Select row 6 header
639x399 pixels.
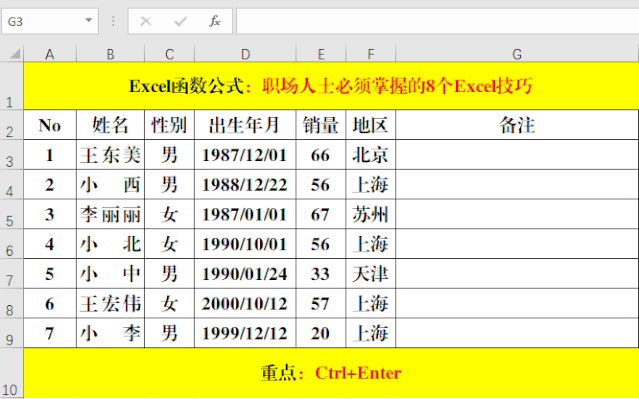(11, 244)
